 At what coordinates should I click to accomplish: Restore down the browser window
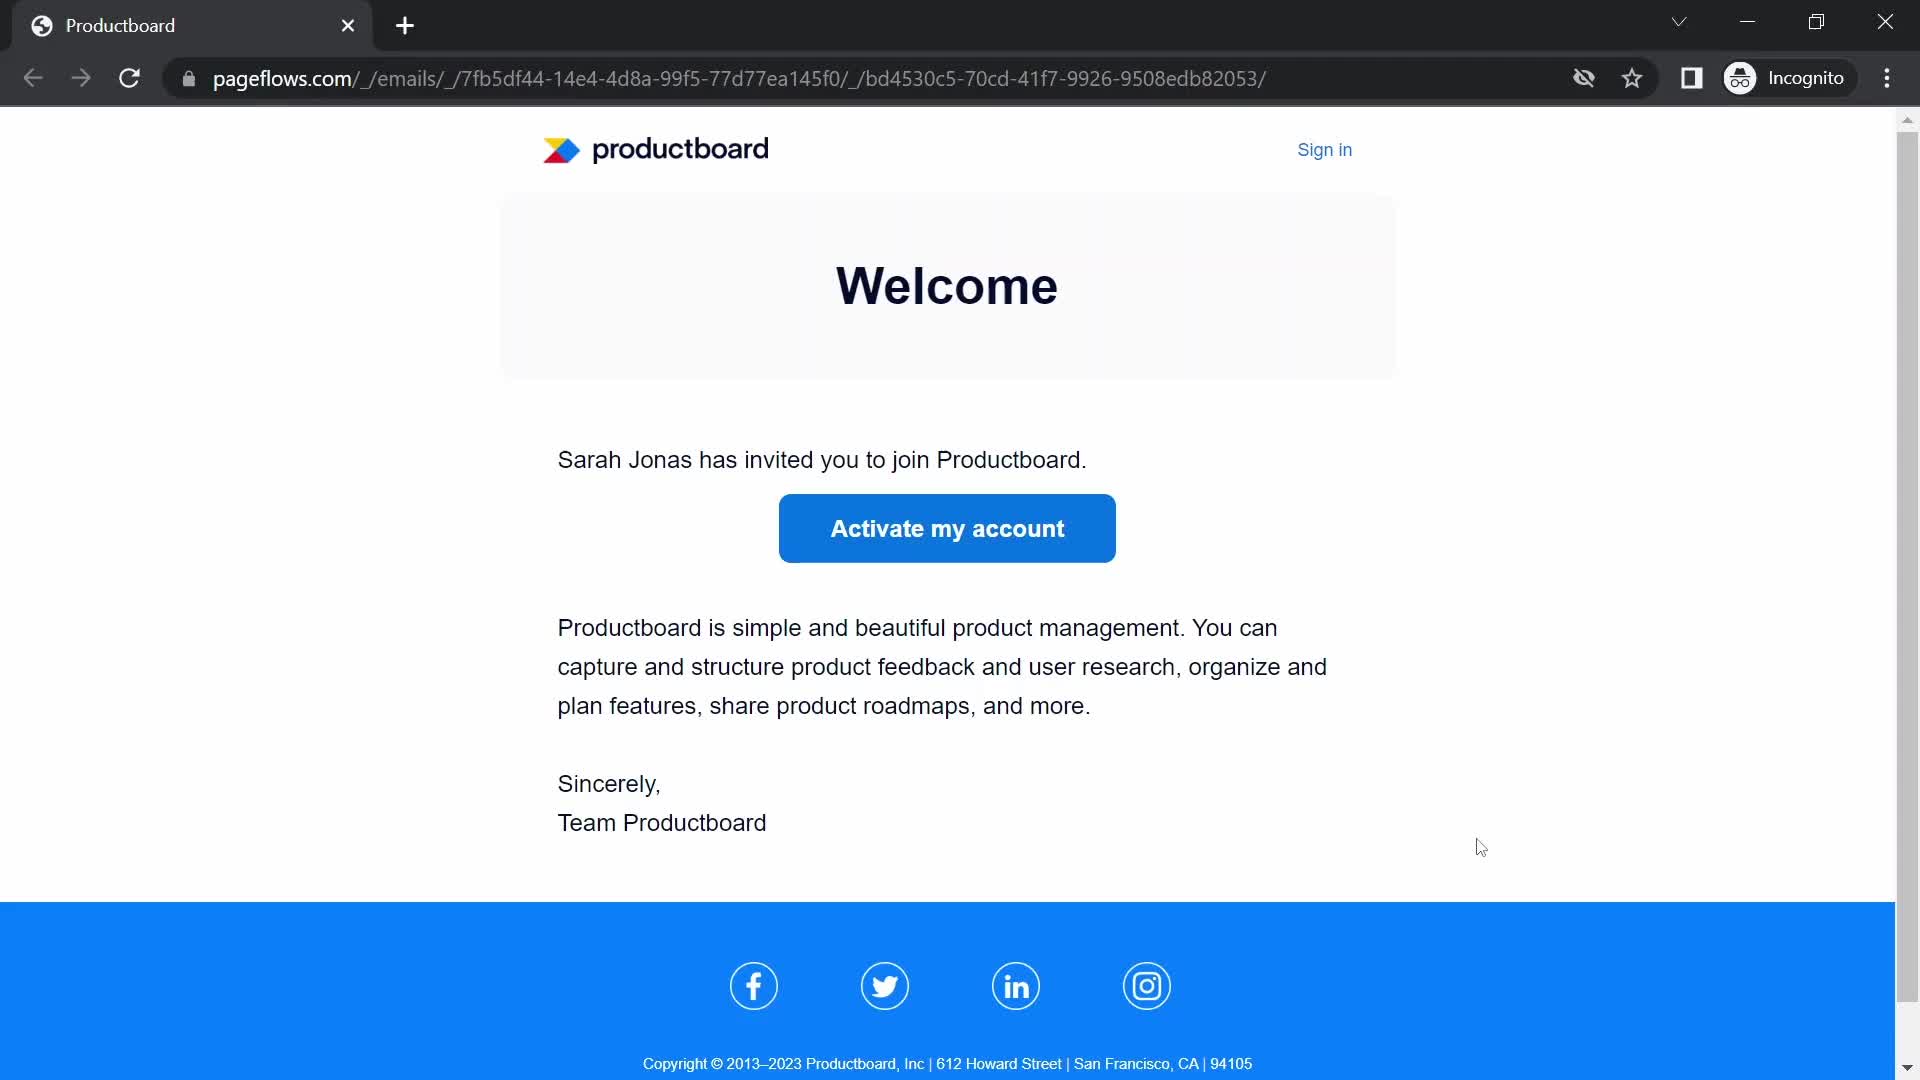tap(1816, 22)
